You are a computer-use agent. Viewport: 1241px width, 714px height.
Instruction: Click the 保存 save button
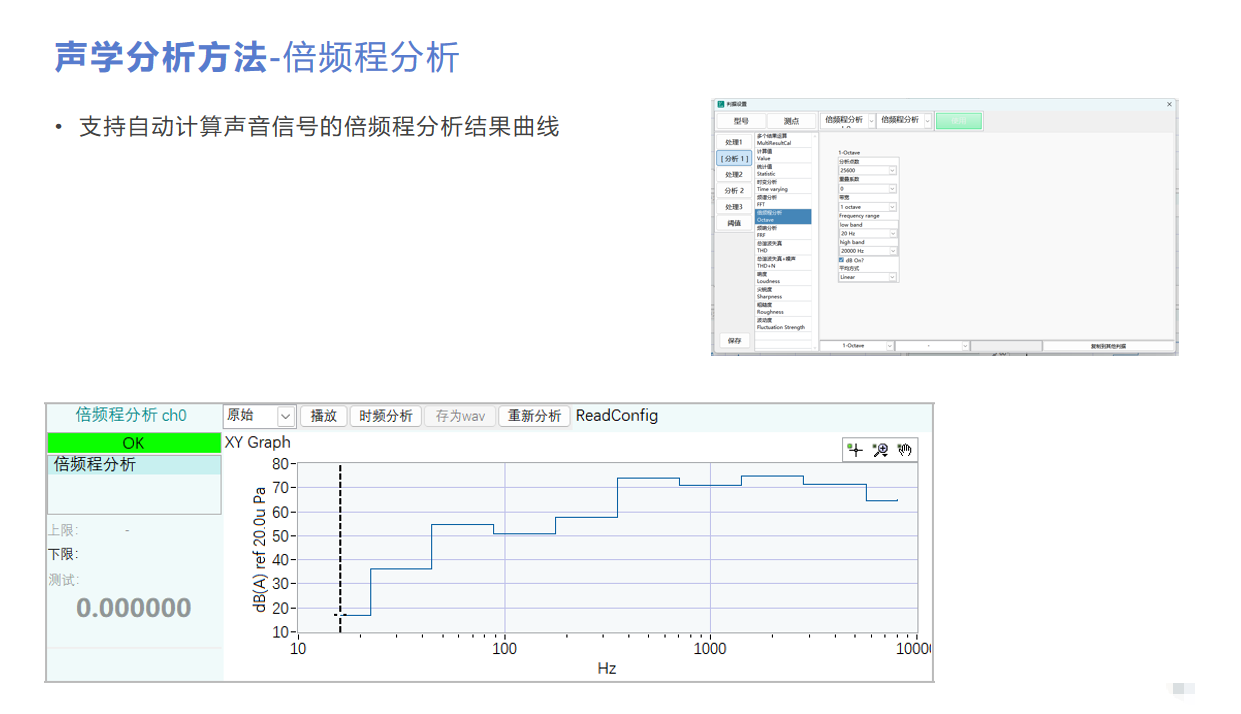click(736, 341)
